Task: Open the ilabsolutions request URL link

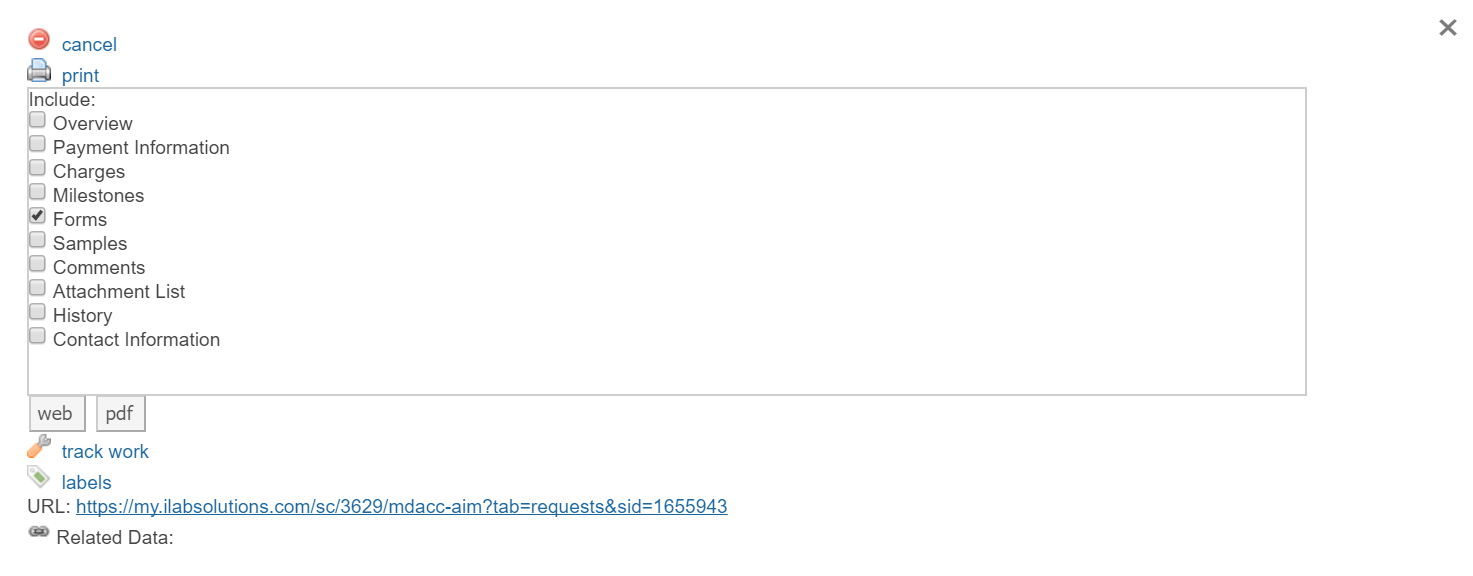Action: (x=401, y=507)
